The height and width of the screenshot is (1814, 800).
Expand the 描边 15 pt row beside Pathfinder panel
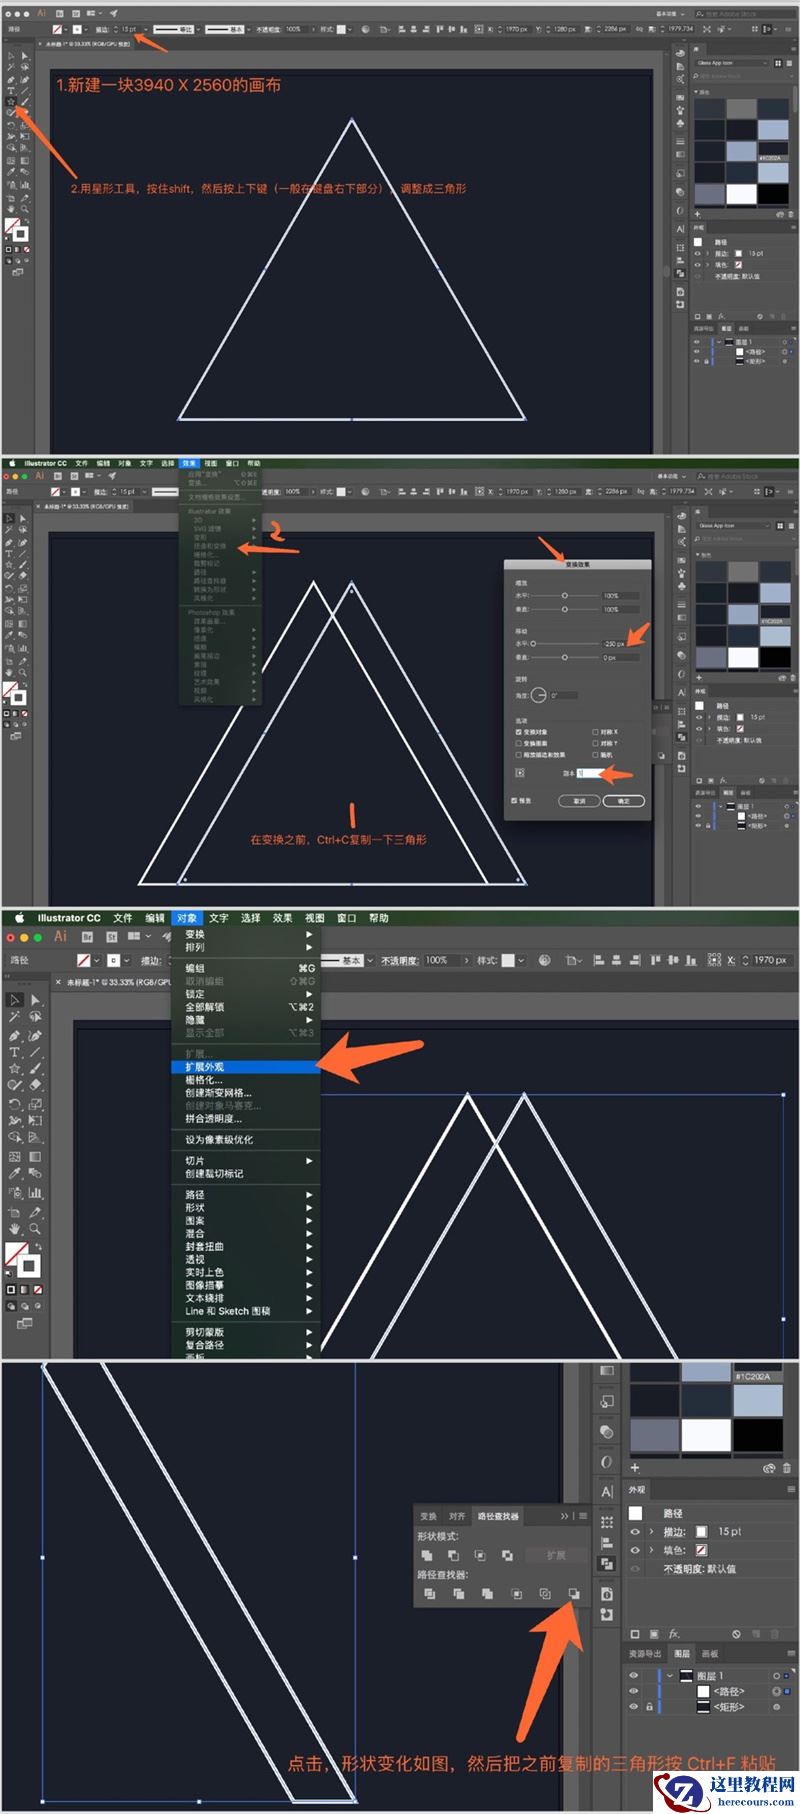click(x=652, y=1531)
